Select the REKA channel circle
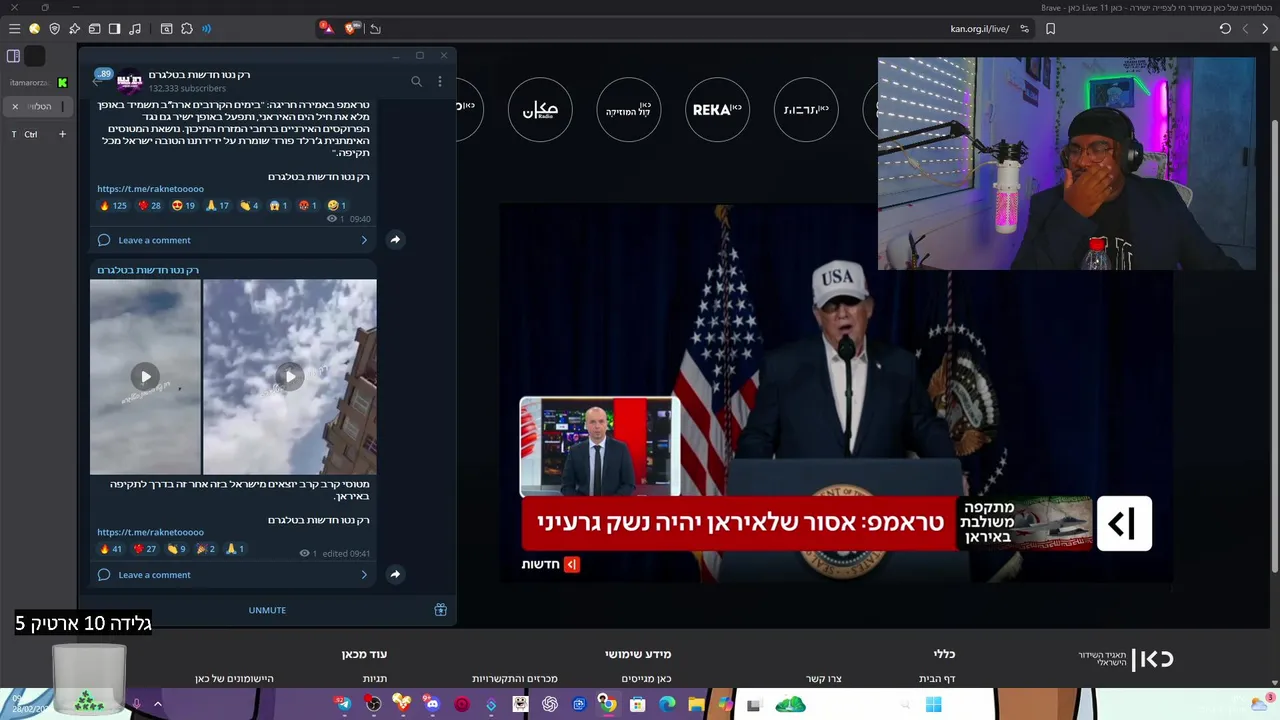Image resolution: width=1280 pixels, height=720 pixels. pos(718,109)
